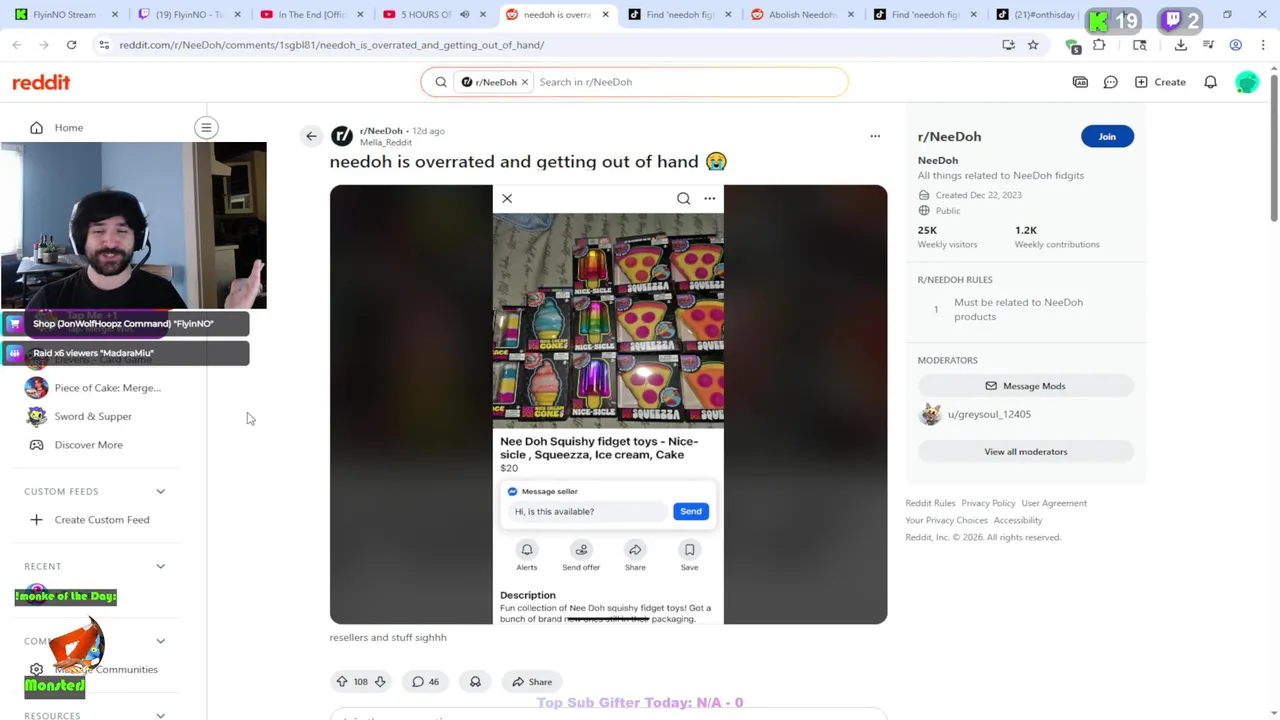Expand the Resources section
The width and height of the screenshot is (1280, 720).
pos(160,715)
